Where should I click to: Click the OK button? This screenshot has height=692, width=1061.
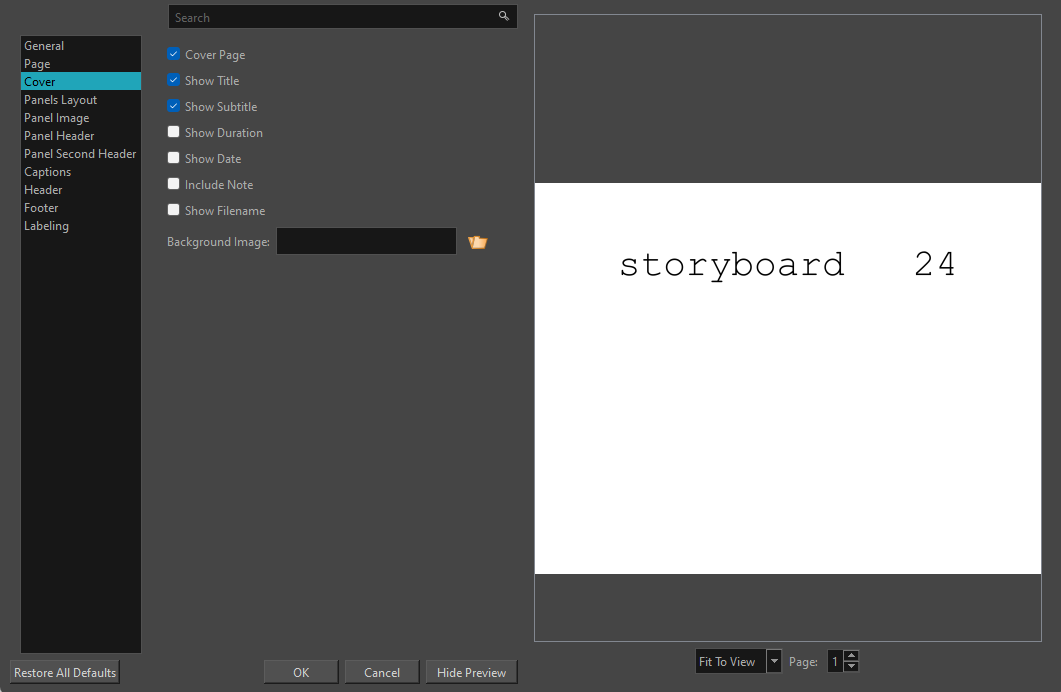301,672
